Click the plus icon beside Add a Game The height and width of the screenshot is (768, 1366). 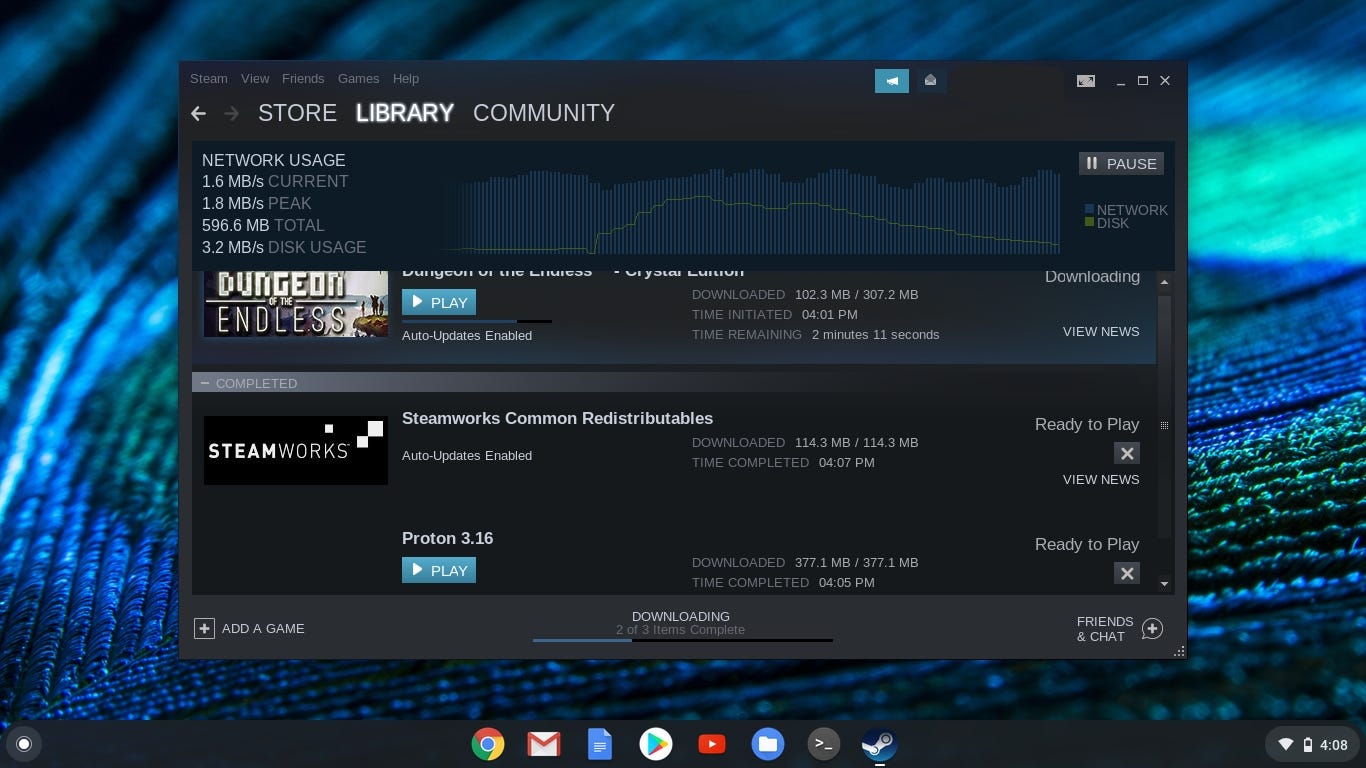point(204,628)
